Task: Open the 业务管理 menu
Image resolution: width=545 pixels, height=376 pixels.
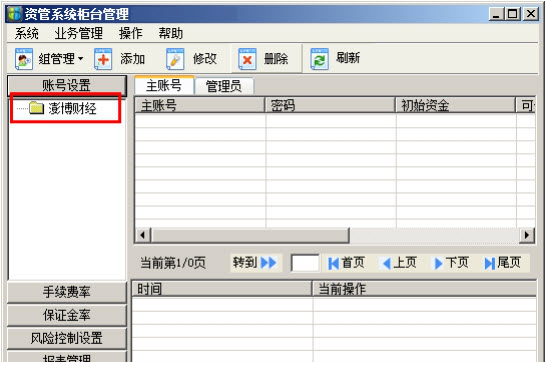Action: [79, 33]
